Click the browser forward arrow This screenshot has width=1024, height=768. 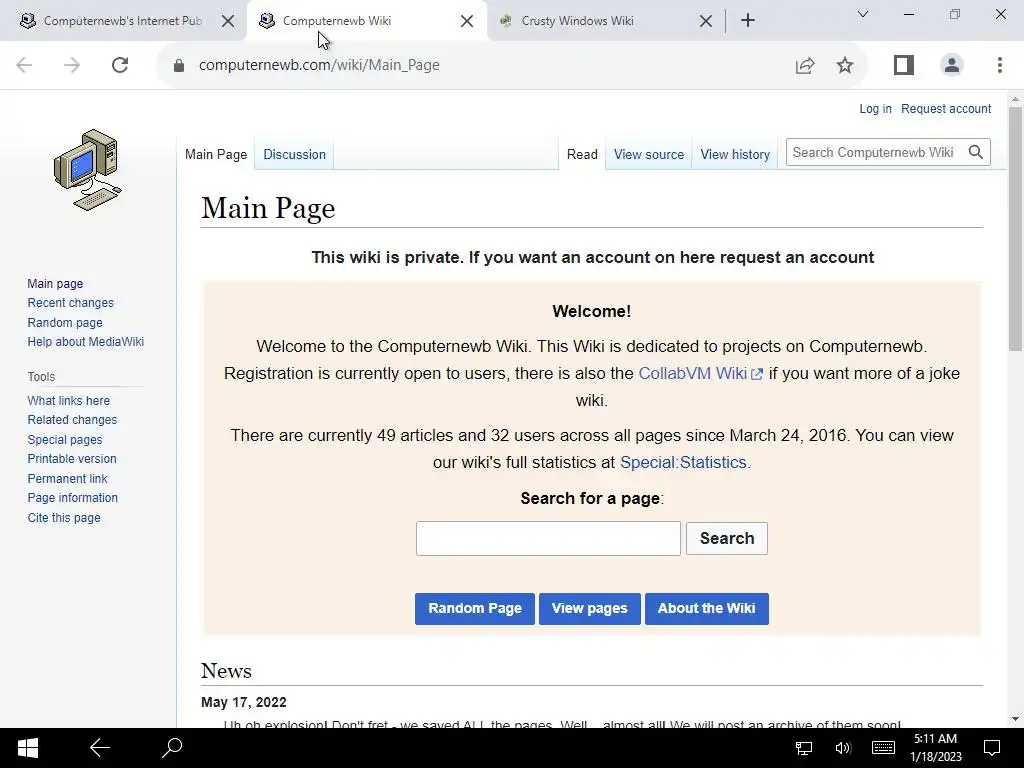(72, 65)
